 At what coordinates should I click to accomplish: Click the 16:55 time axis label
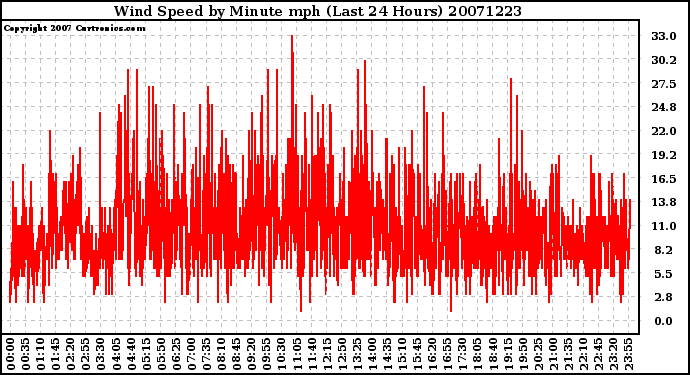448,354
